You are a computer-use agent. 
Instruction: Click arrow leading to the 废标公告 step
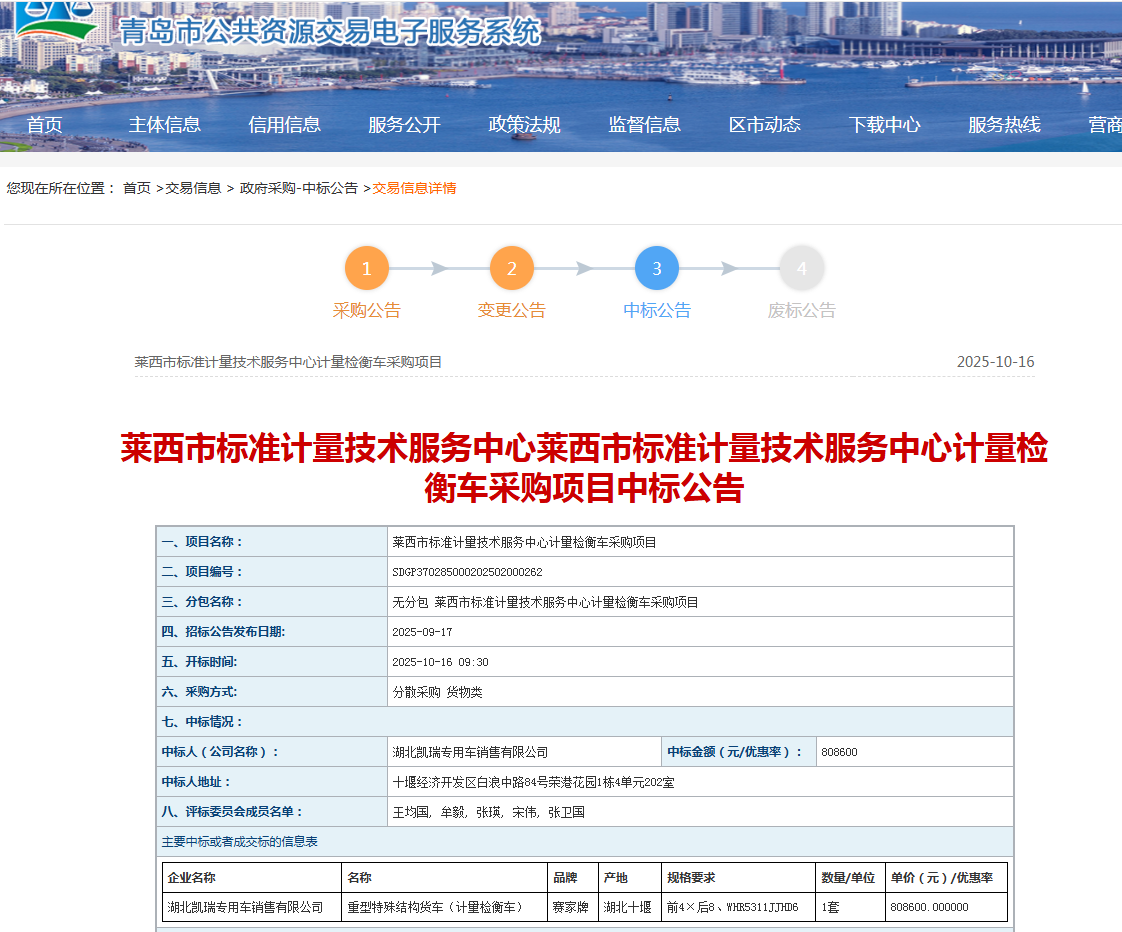coord(728,268)
